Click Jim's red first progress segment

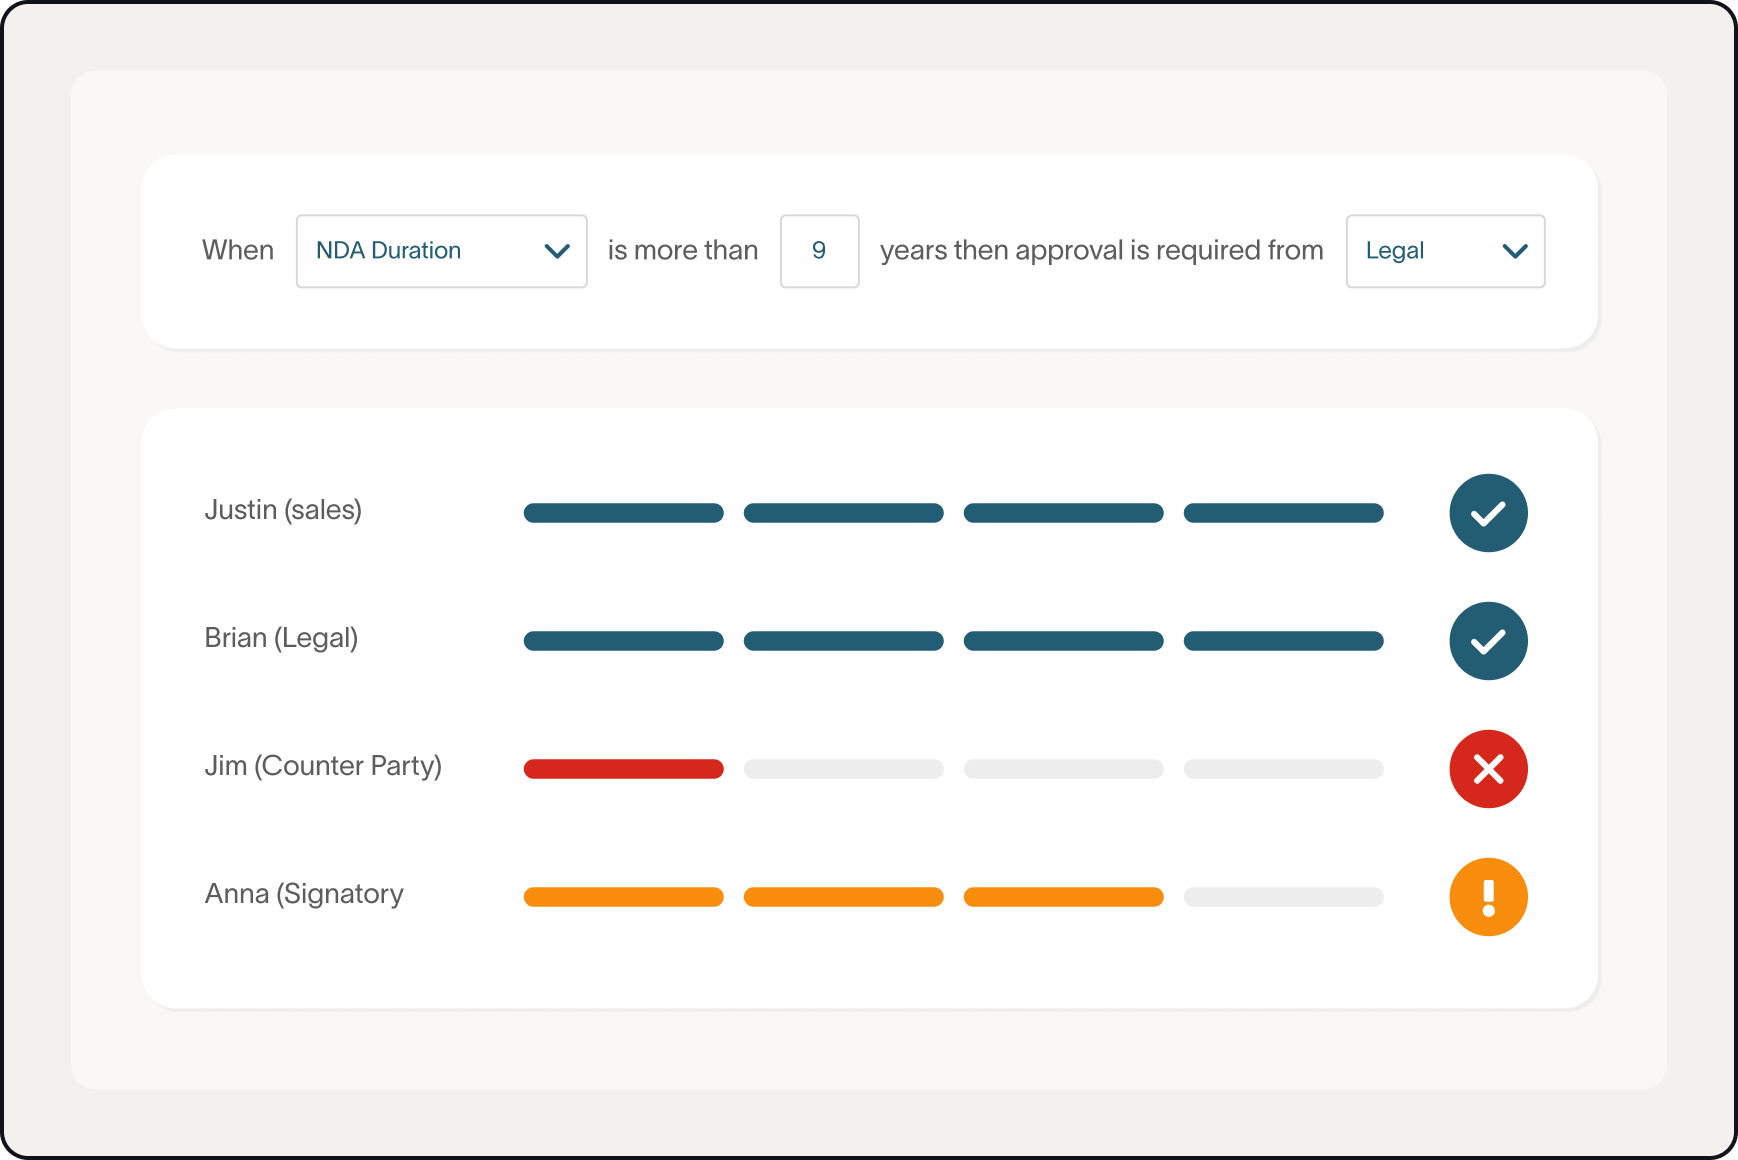tap(623, 769)
